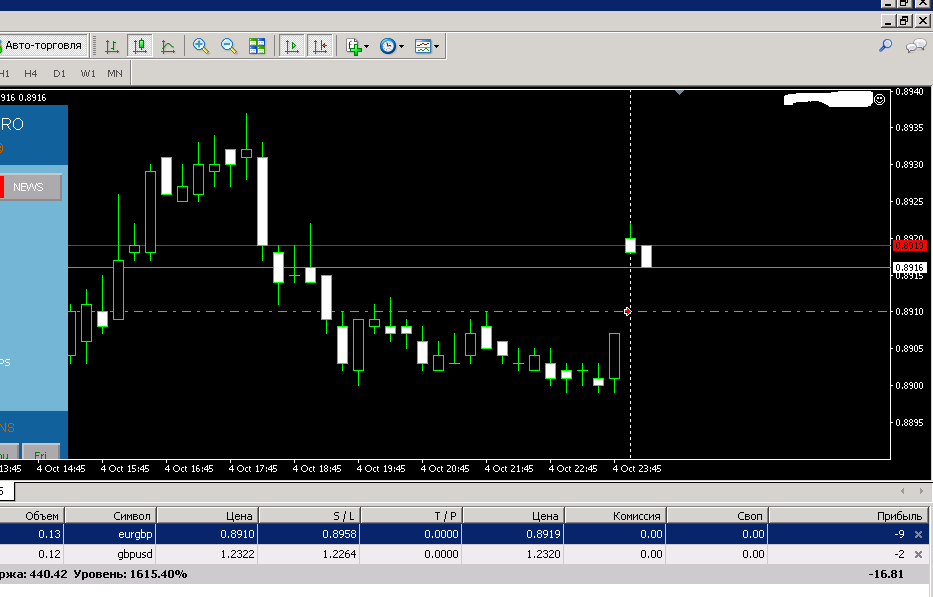The width and height of the screenshot is (933, 597).
Task: Click the eurgbp stop loss 0.8958
Action: click(x=339, y=534)
